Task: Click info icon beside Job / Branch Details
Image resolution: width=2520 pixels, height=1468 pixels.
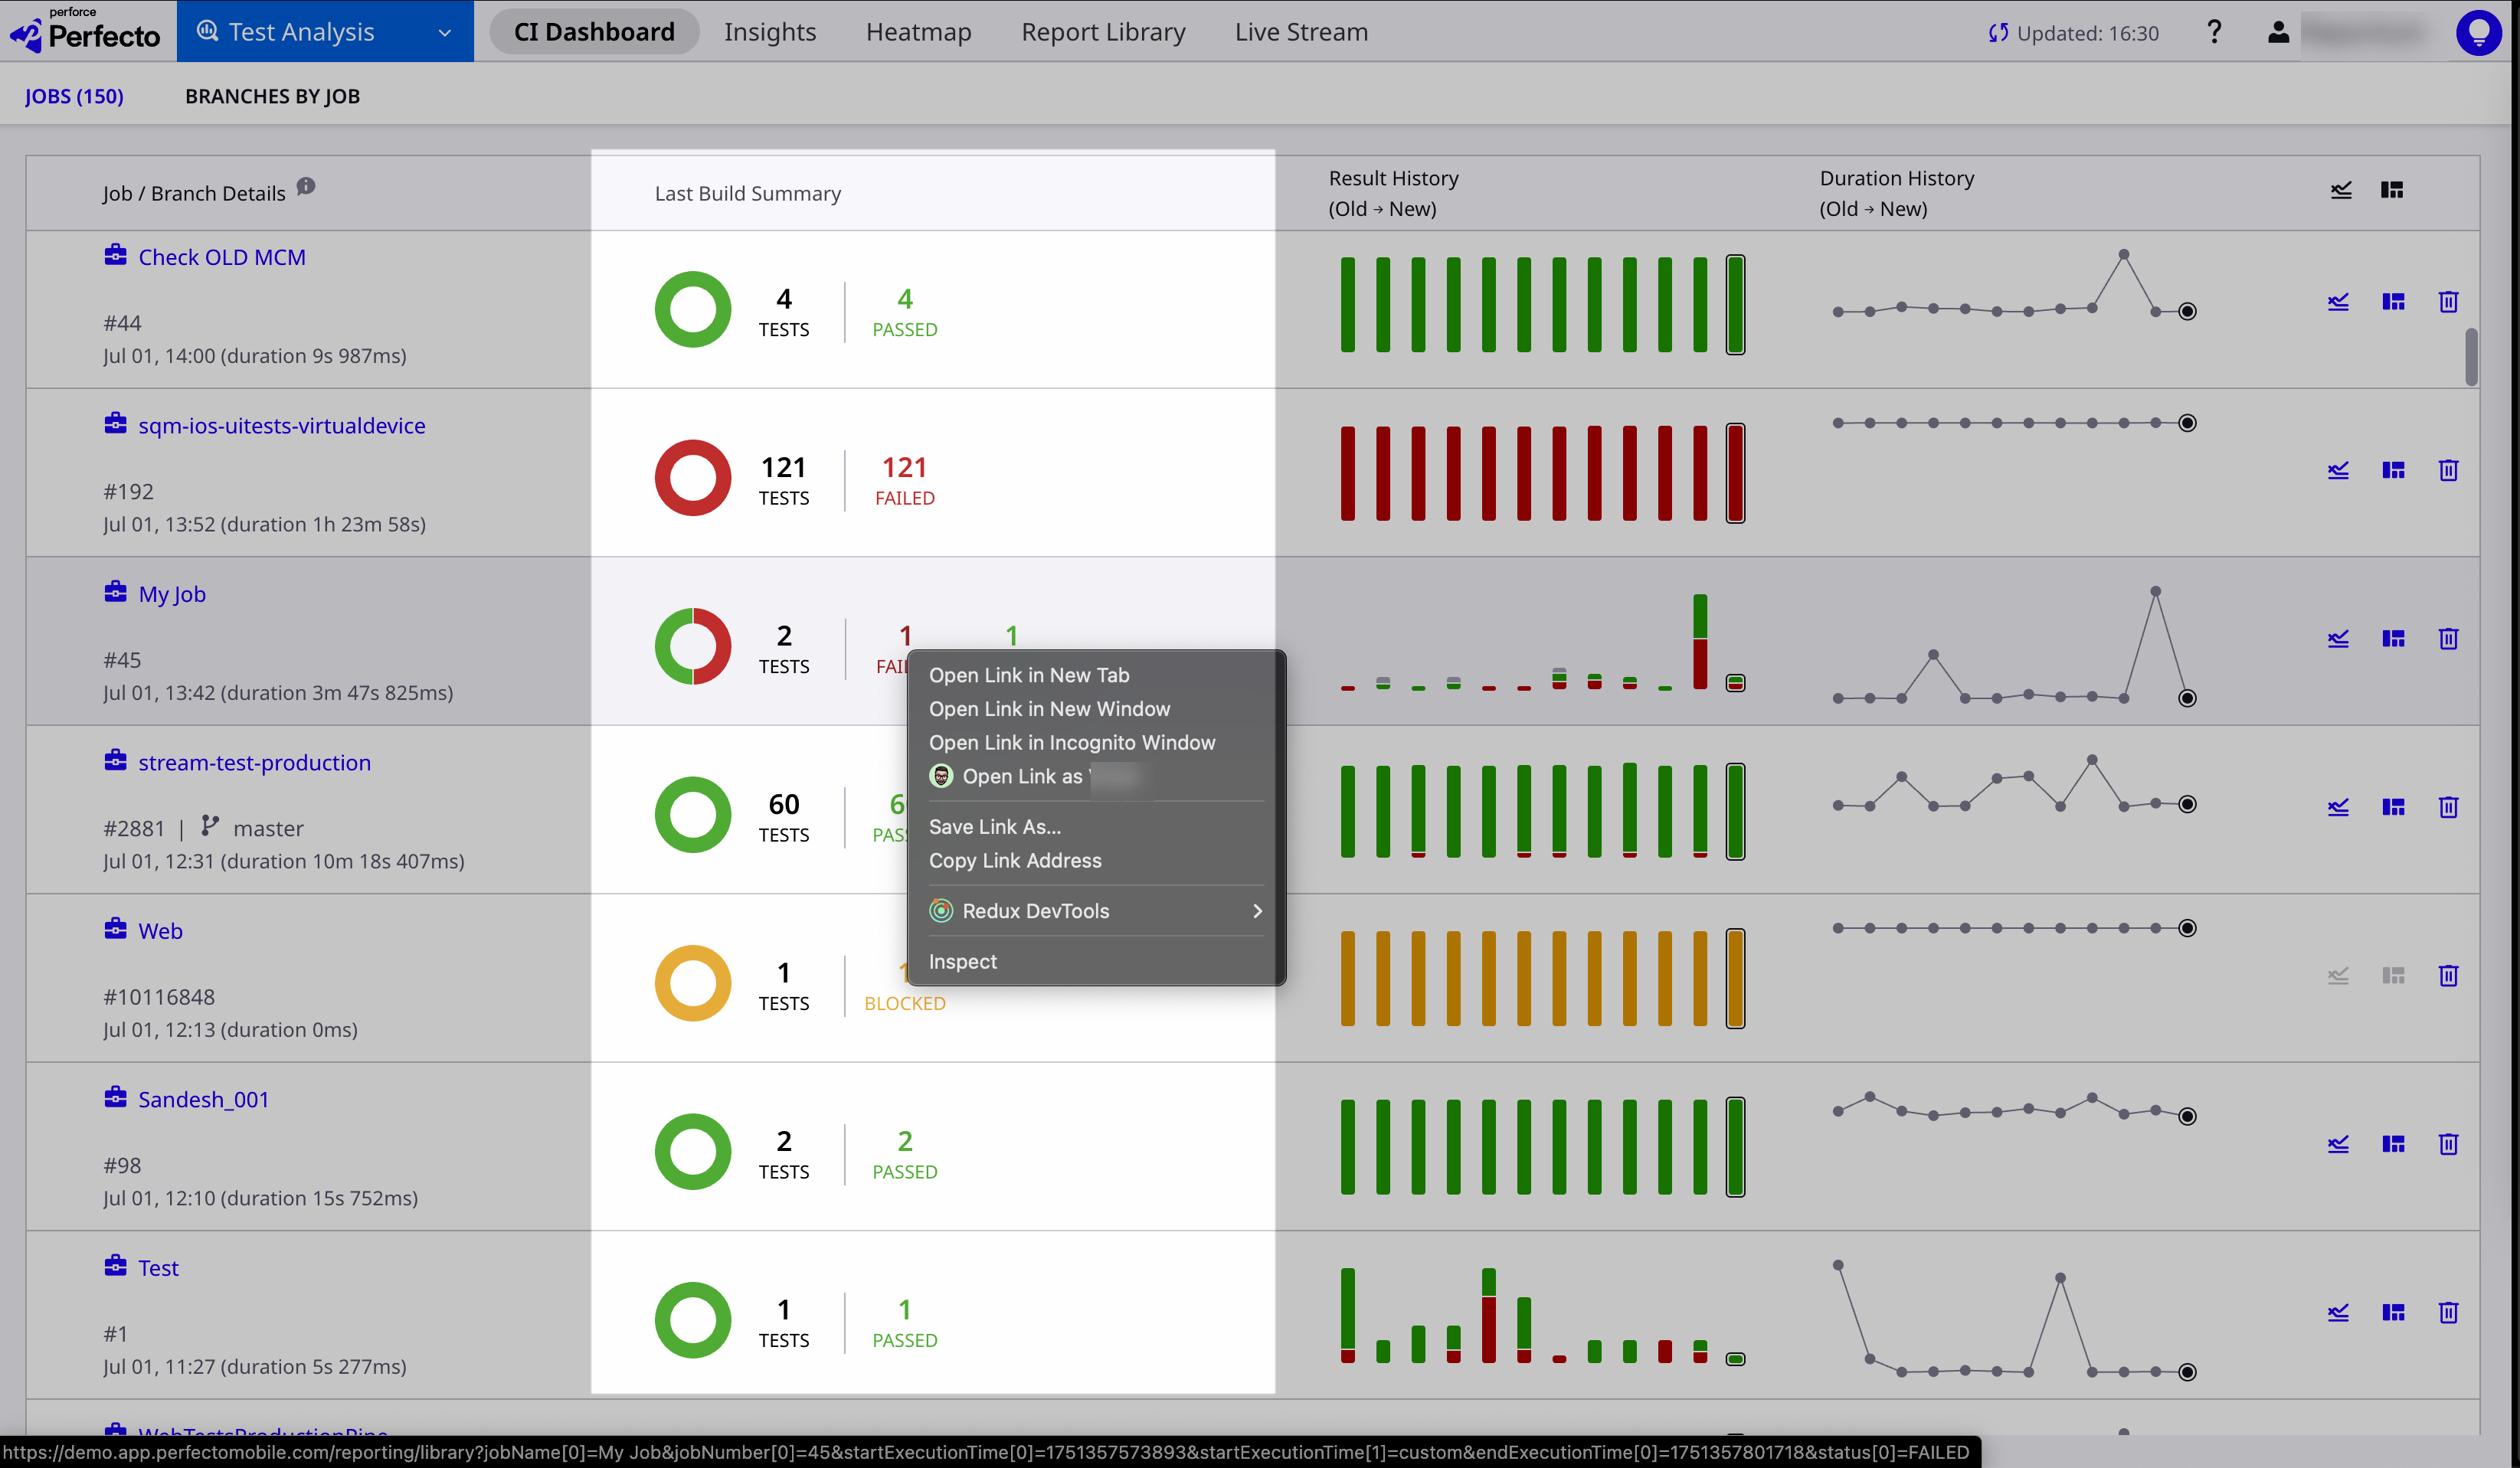Action: coord(306,186)
